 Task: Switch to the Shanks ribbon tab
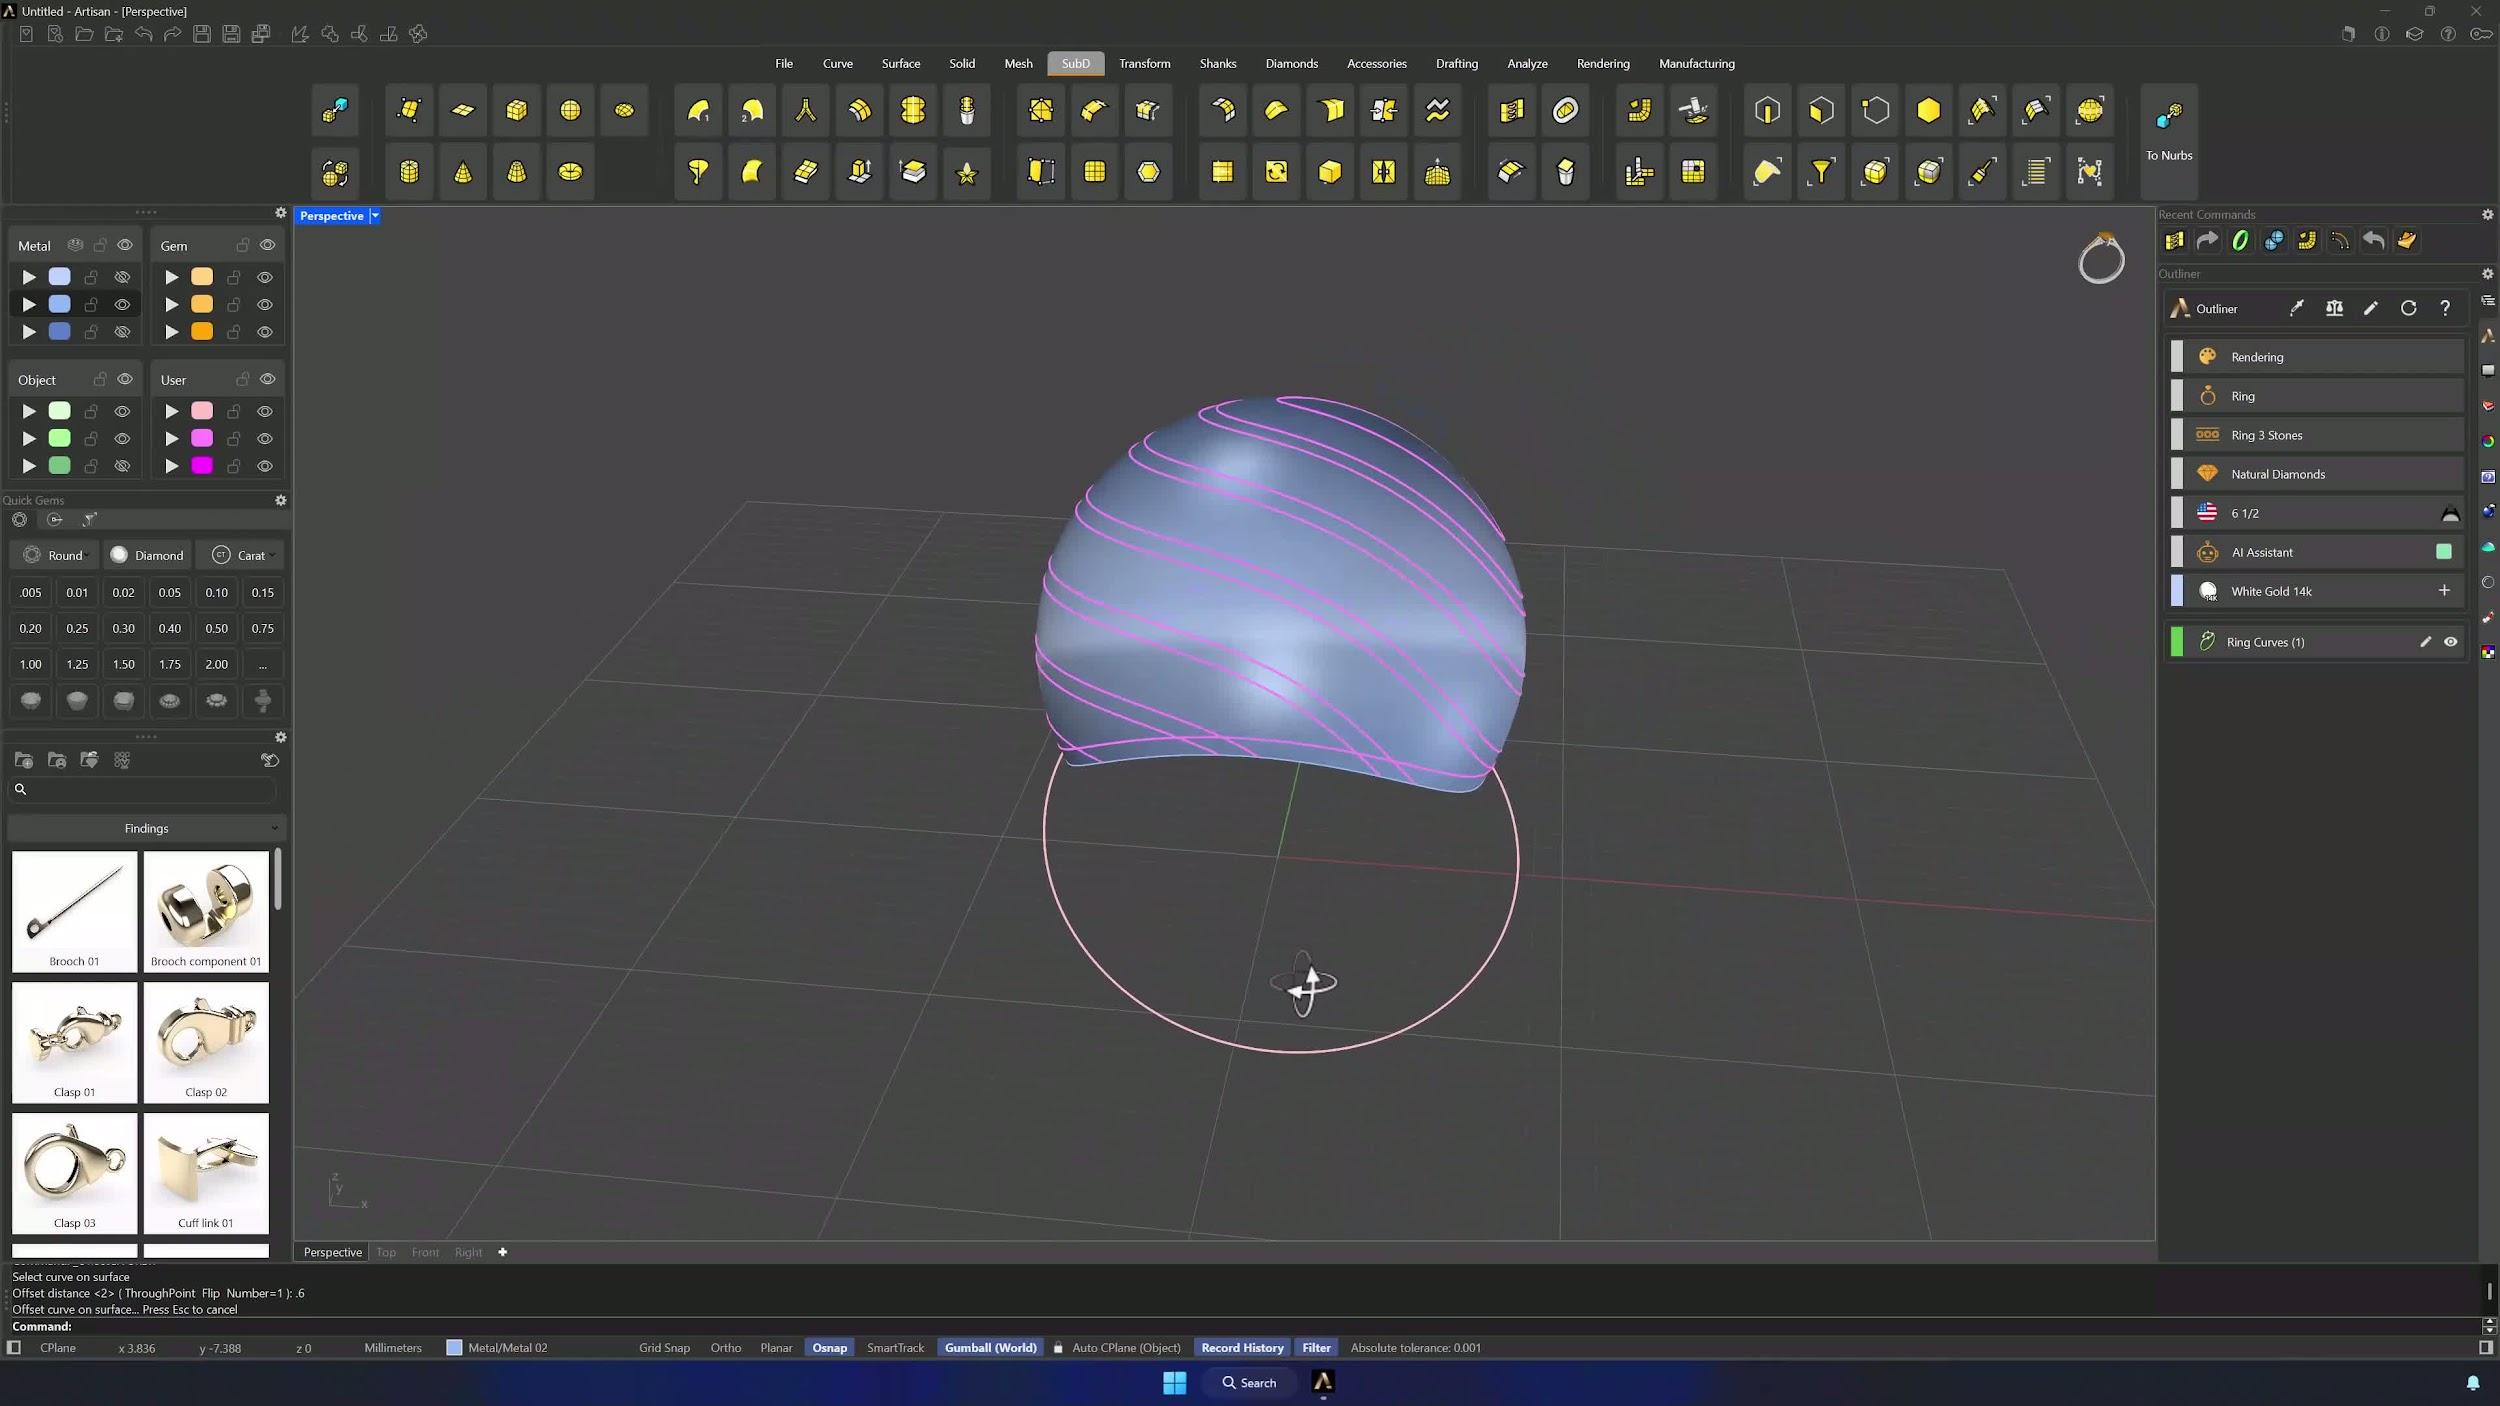[x=1218, y=64]
